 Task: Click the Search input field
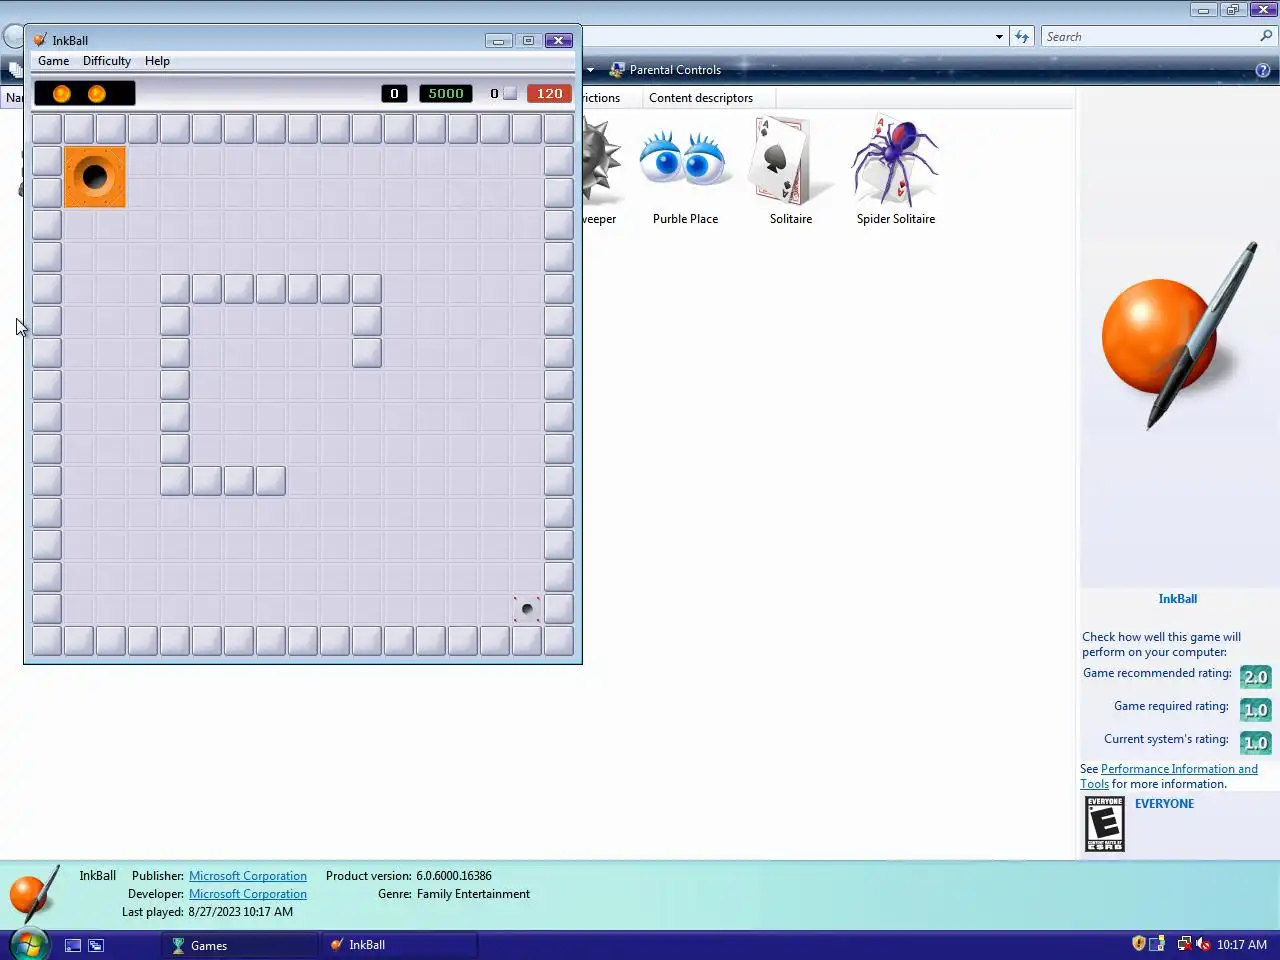(x=1150, y=37)
